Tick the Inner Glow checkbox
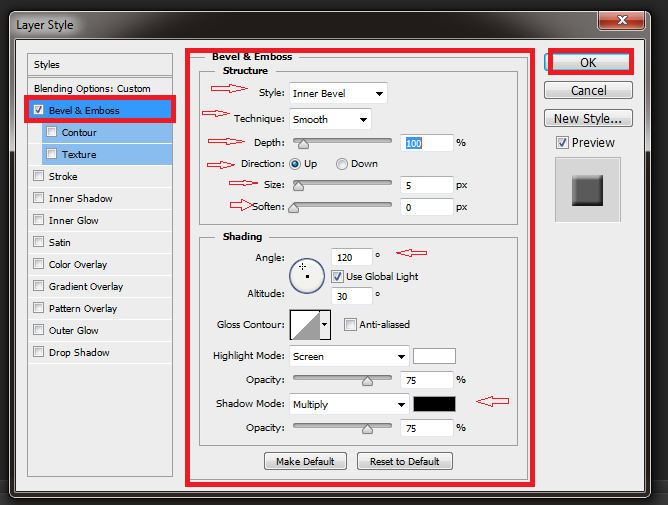Viewport: 668px width, 505px height. (38, 219)
